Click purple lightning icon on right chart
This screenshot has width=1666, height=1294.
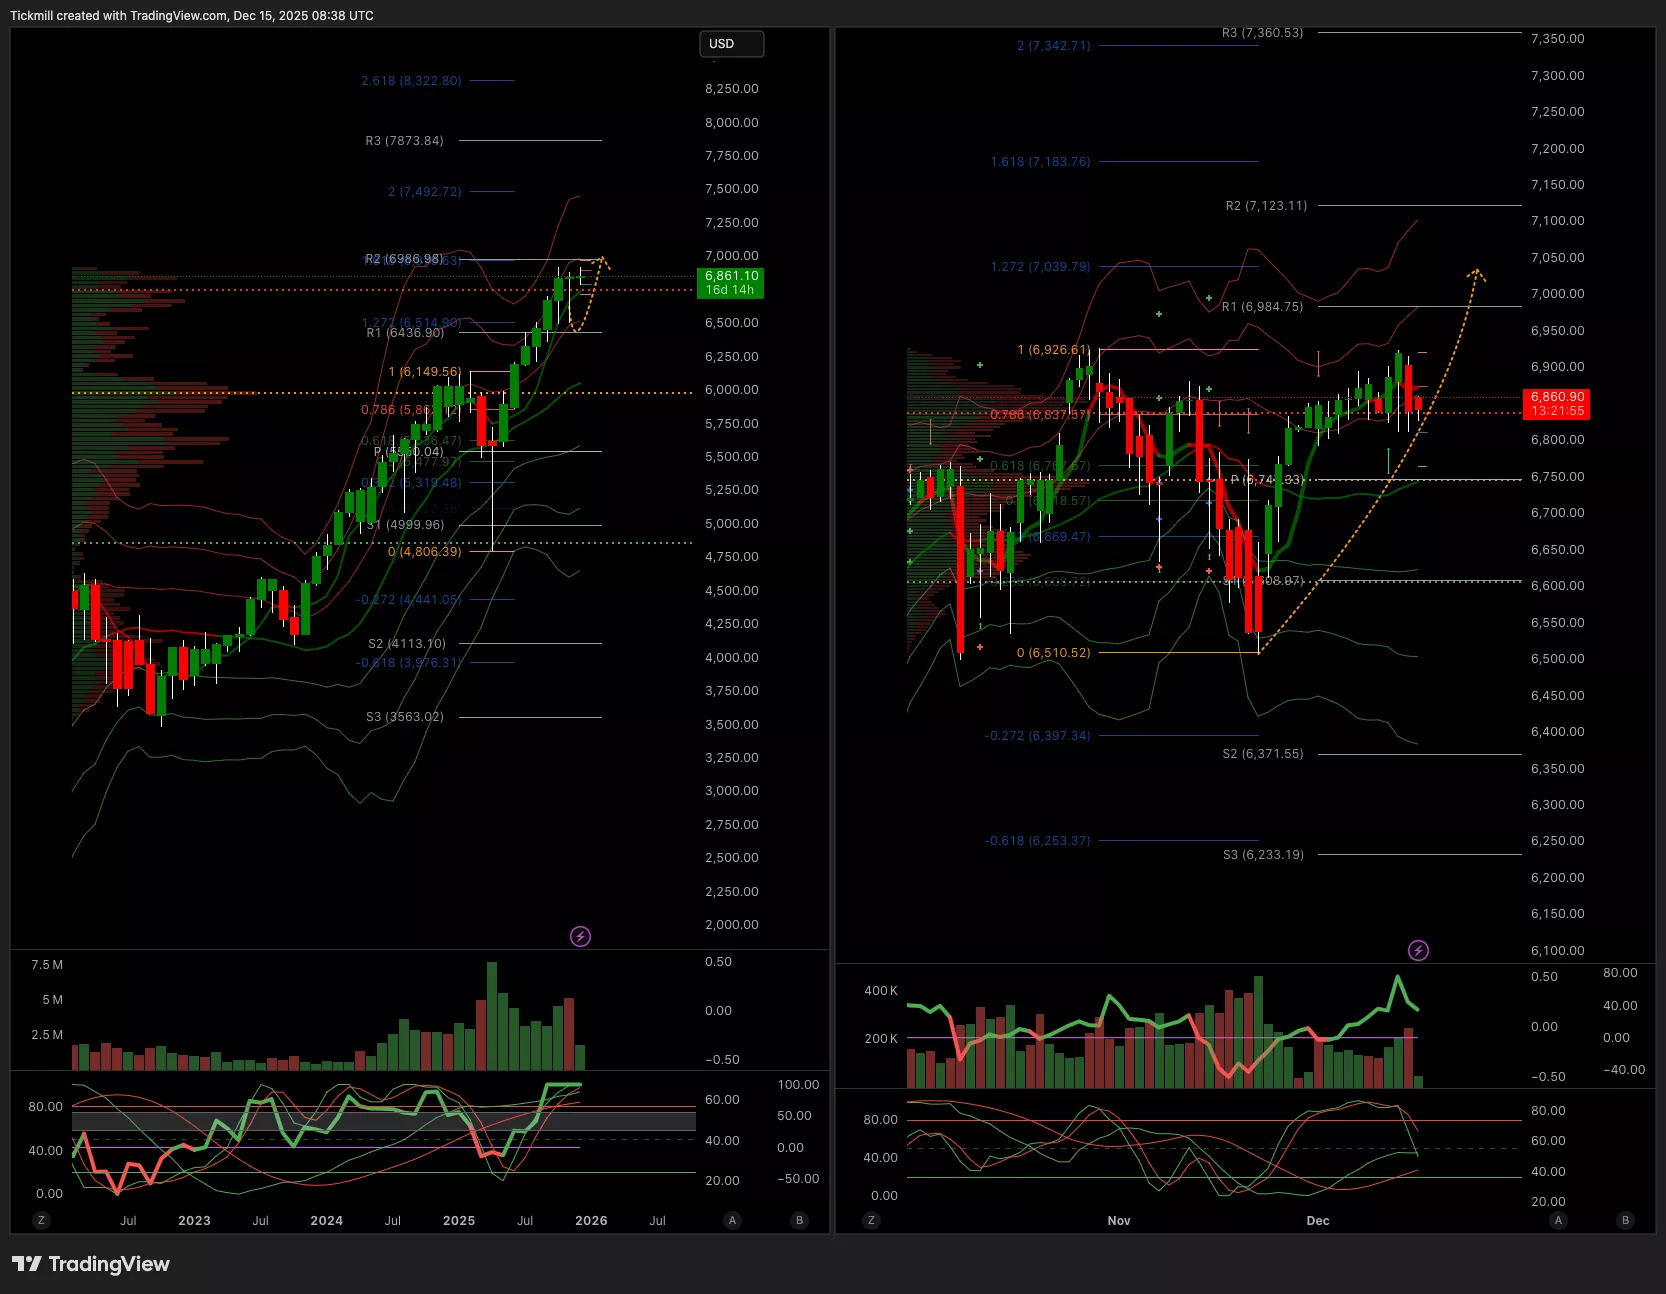point(1418,950)
